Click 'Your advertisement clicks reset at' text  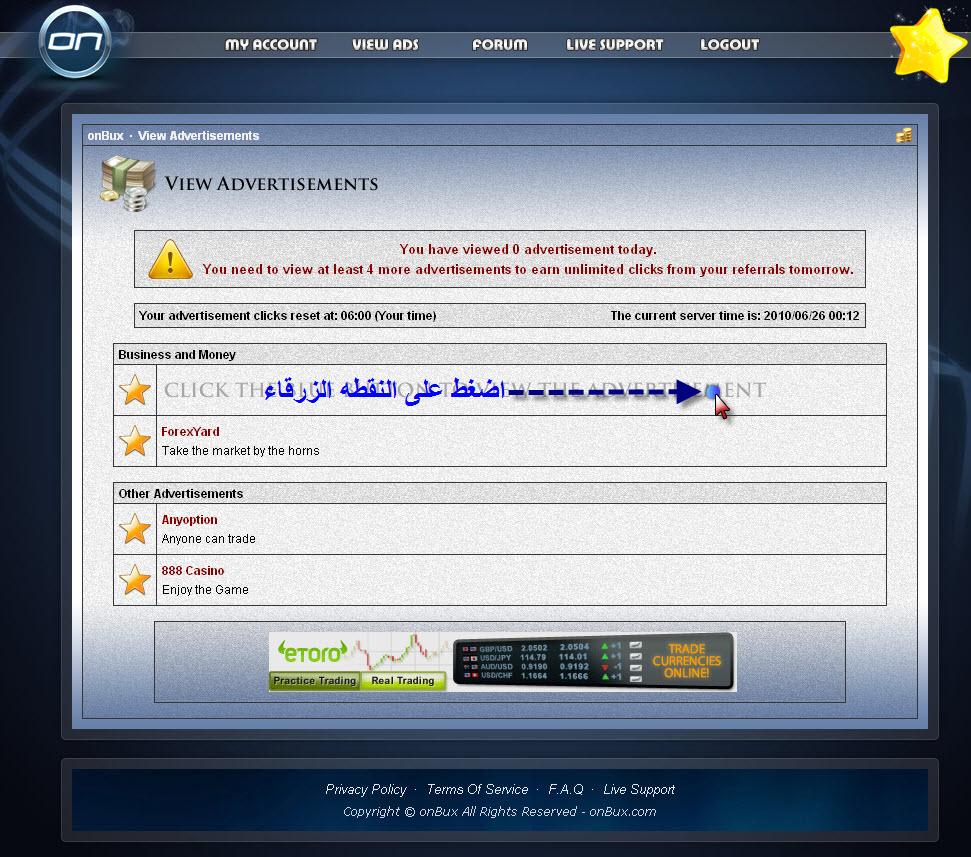(x=287, y=316)
